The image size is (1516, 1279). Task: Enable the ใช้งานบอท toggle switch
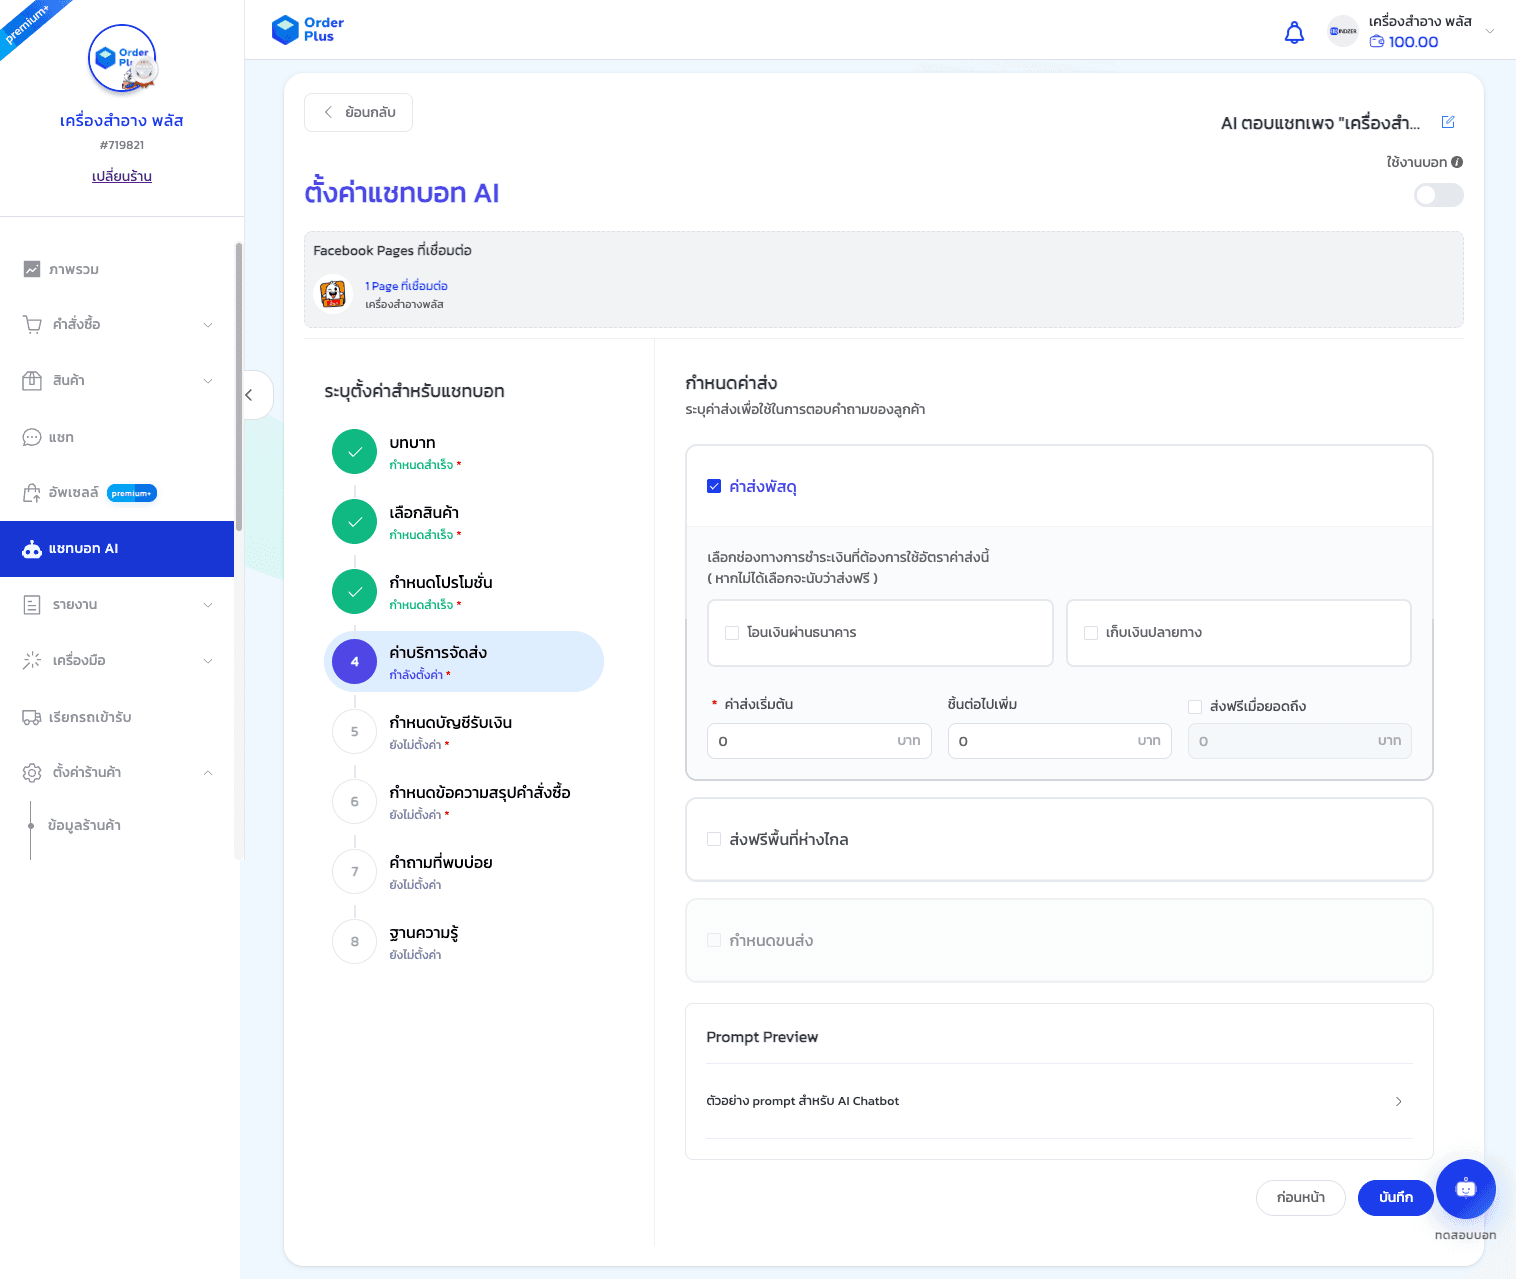point(1438,195)
